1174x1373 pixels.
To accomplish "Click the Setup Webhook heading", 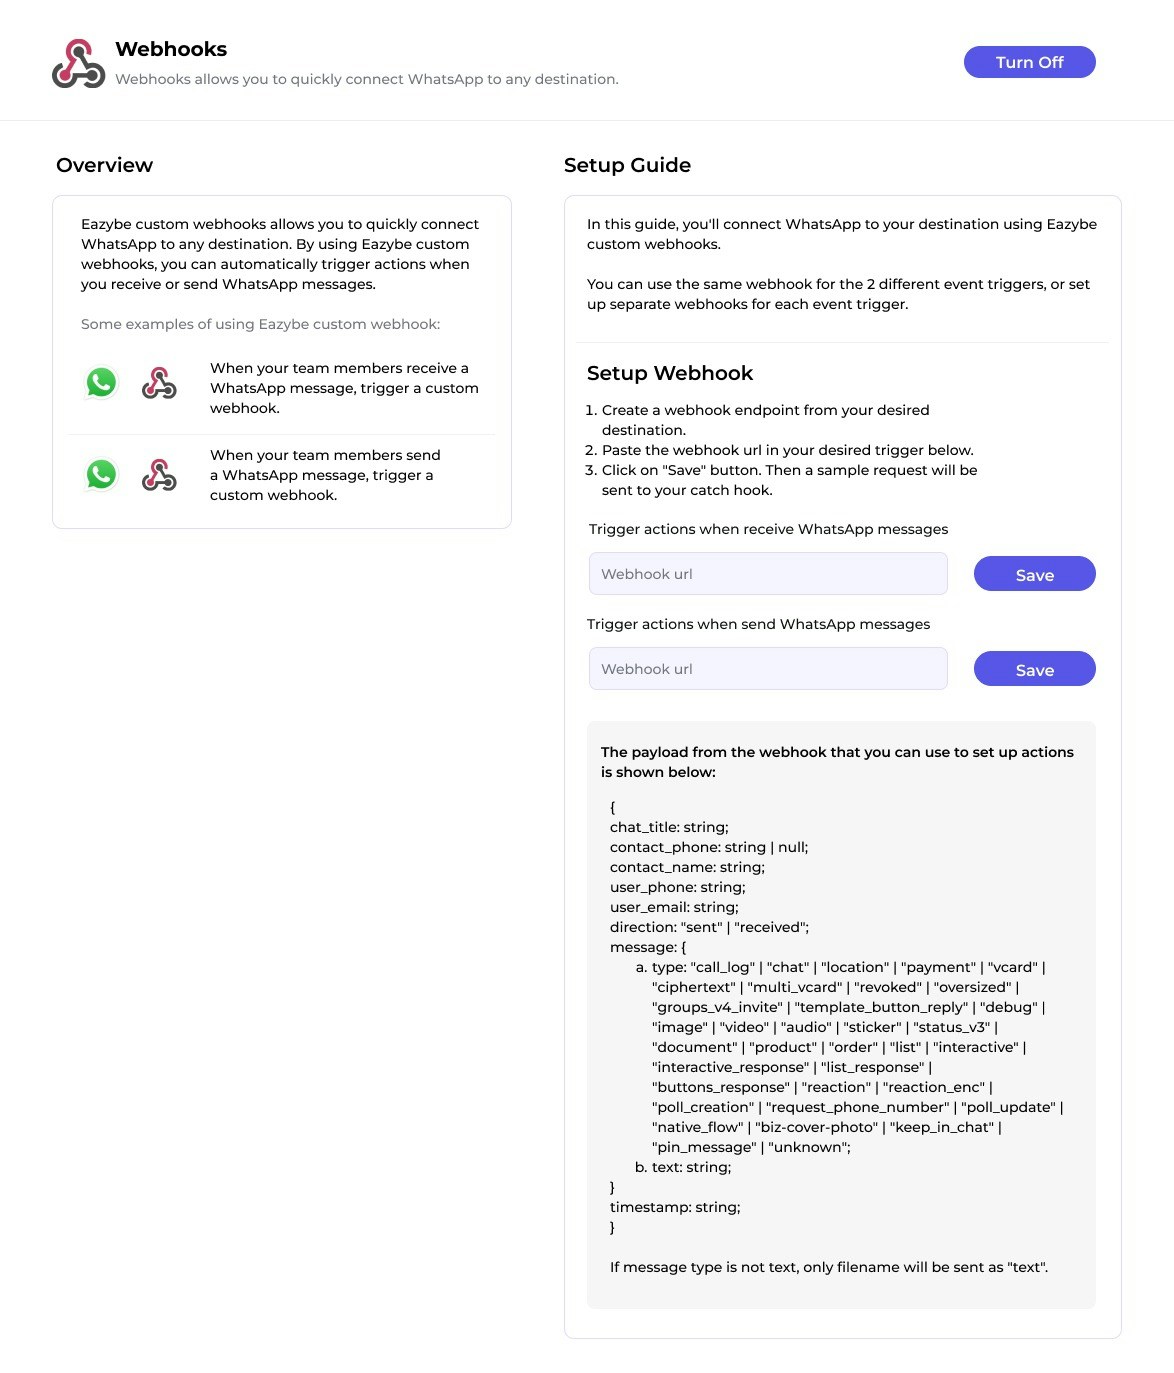I will pyautogui.click(x=670, y=373).
